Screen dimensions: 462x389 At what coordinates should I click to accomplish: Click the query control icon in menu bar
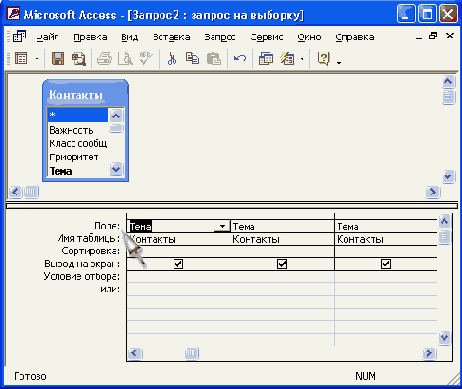point(19,36)
